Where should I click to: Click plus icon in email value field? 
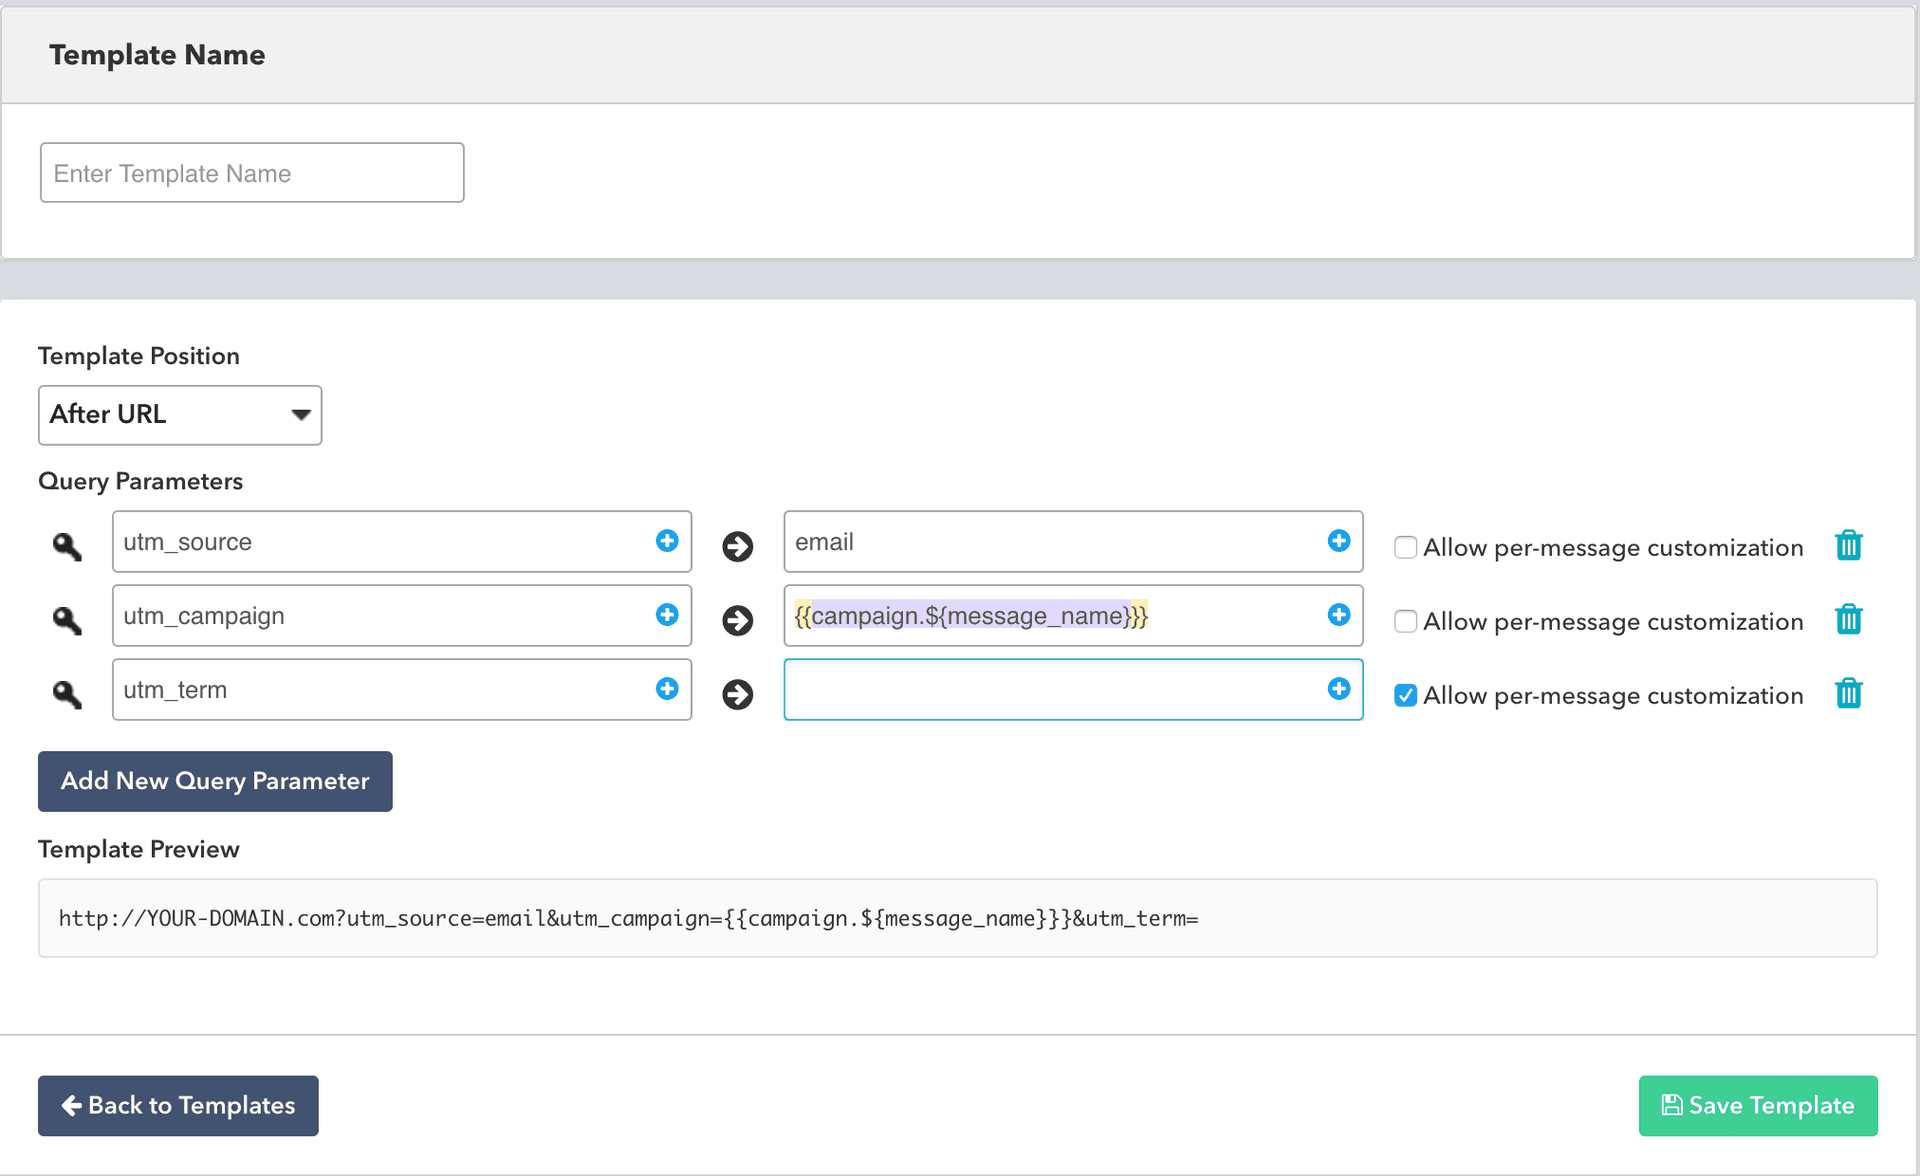1339,541
